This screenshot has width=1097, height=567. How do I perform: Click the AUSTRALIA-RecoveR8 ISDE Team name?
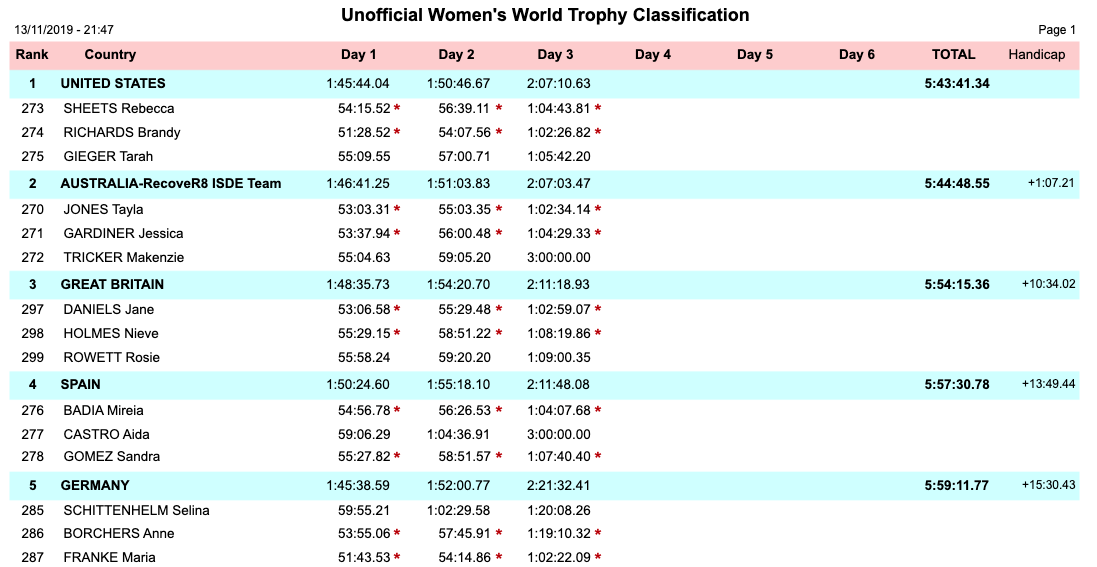(x=171, y=184)
